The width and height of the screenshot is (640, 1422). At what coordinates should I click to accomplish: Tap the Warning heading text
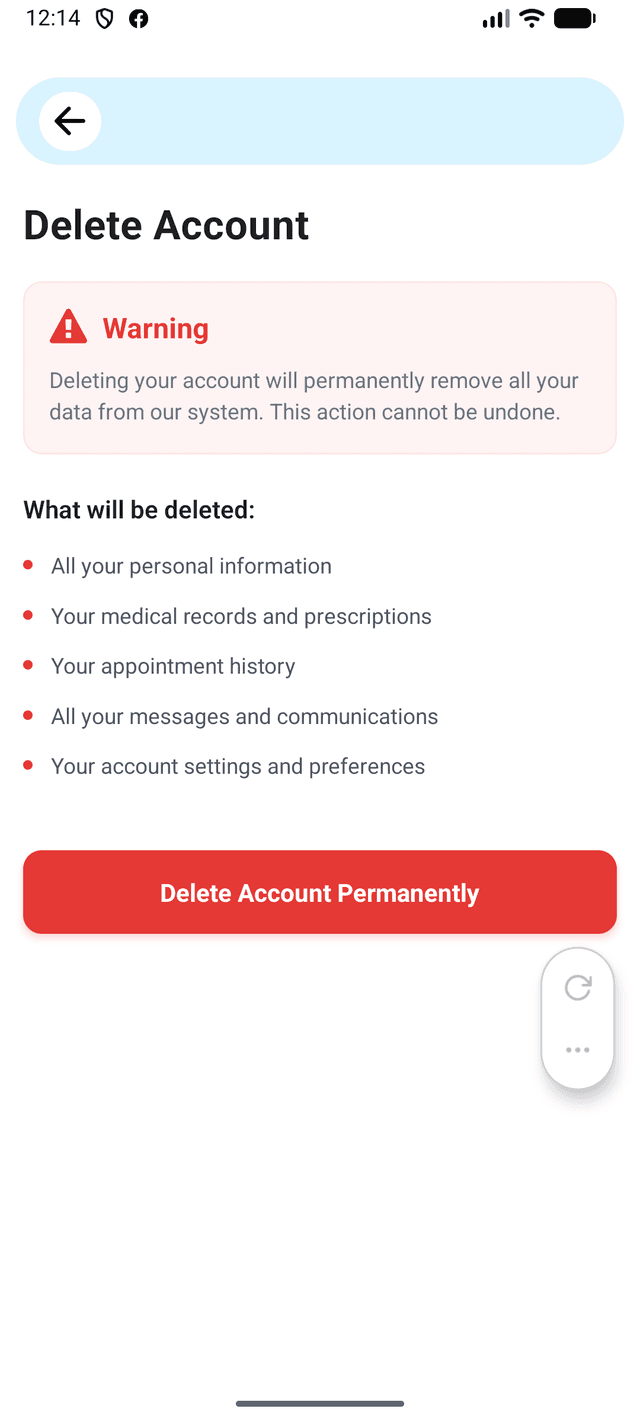click(155, 328)
